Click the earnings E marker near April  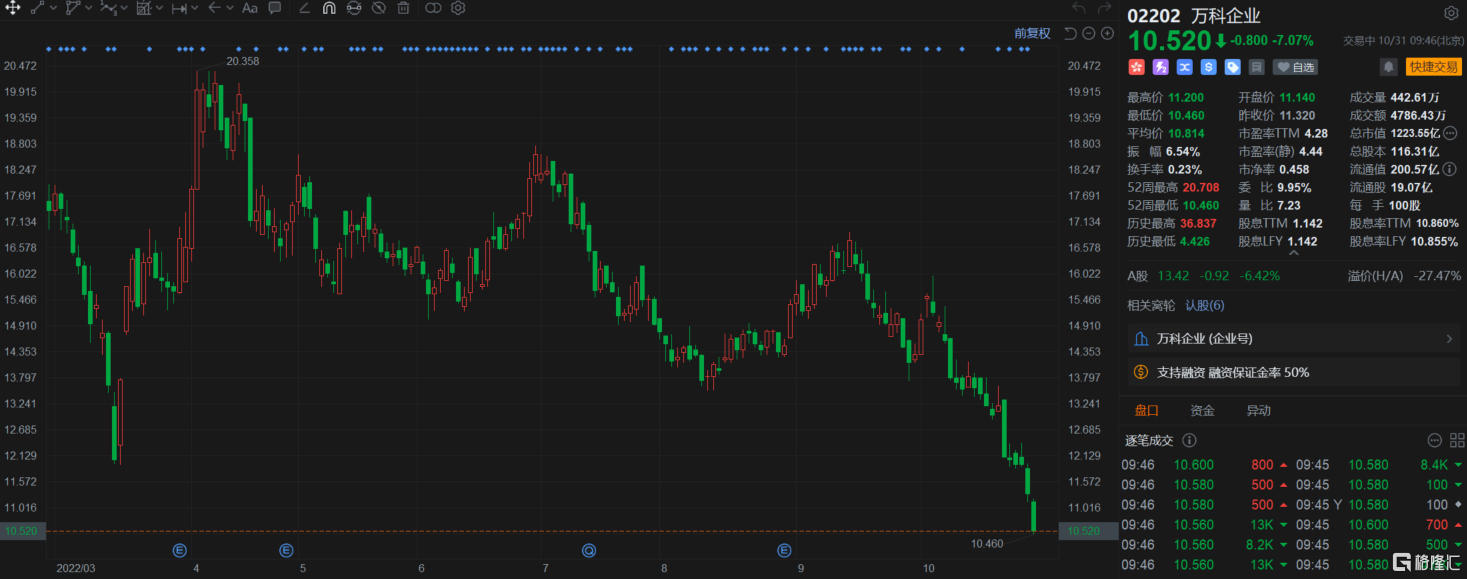pos(180,549)
